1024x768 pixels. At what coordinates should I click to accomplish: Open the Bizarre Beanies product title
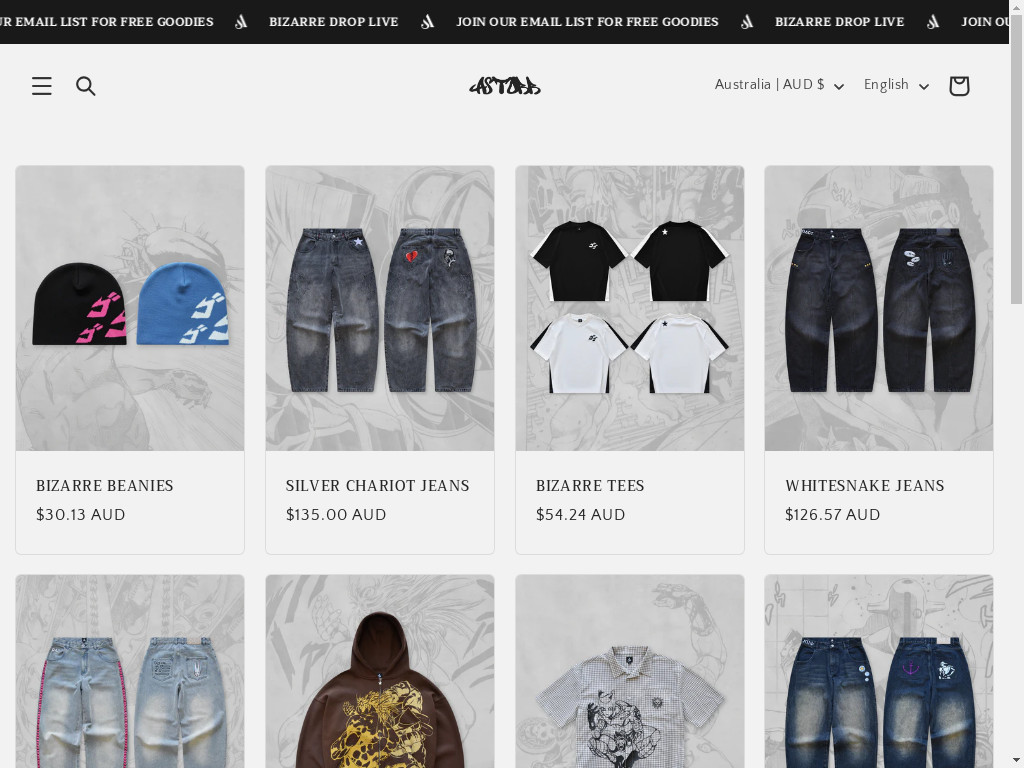[x=104, y=486]
